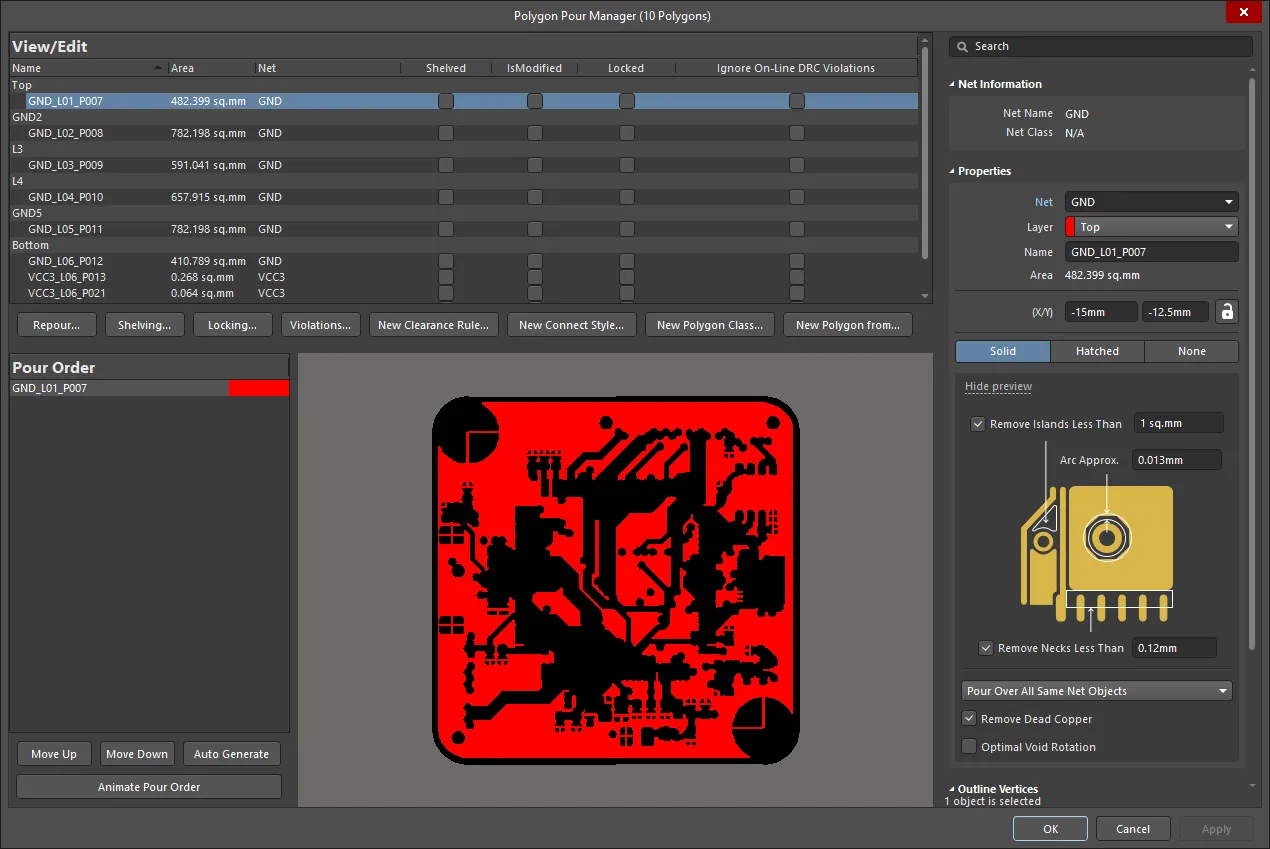Uncheck Remove Islands Less Than
This screenshot has width=1270, height=849.
pos(978,424)
